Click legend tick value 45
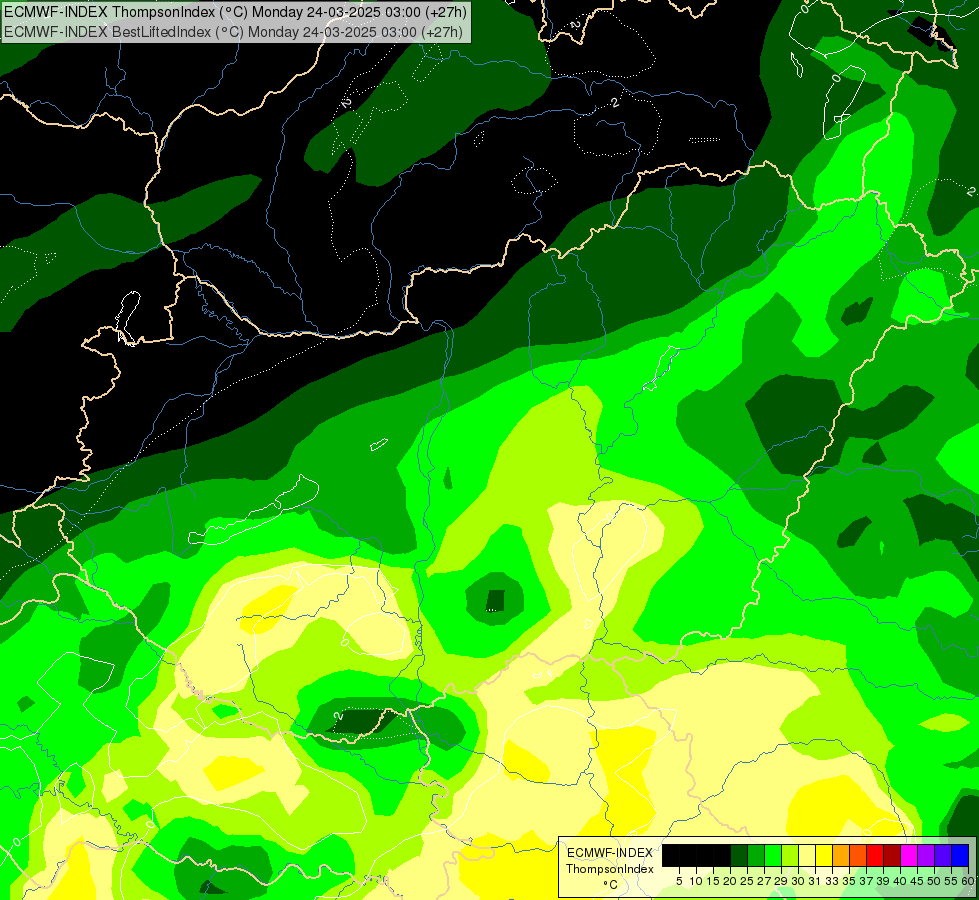979x900 pixels. coord(917,881)
